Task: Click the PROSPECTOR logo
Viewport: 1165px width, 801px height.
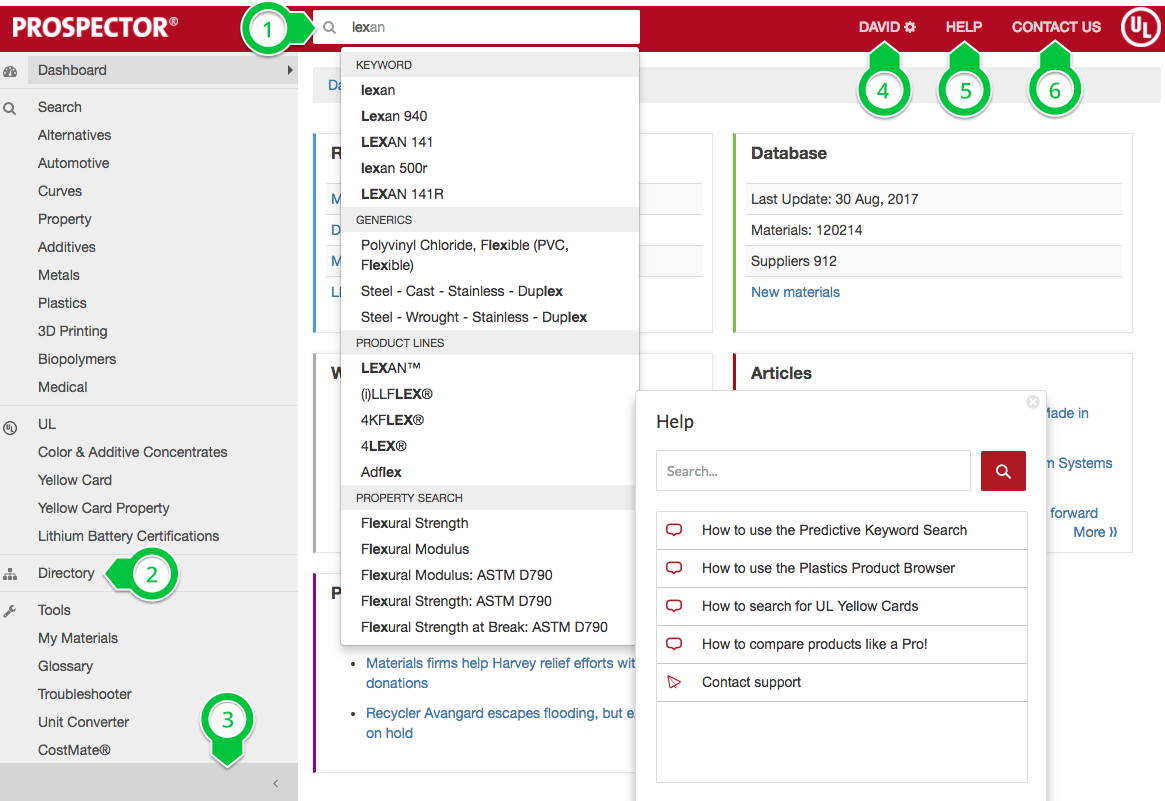Action: 95,27
